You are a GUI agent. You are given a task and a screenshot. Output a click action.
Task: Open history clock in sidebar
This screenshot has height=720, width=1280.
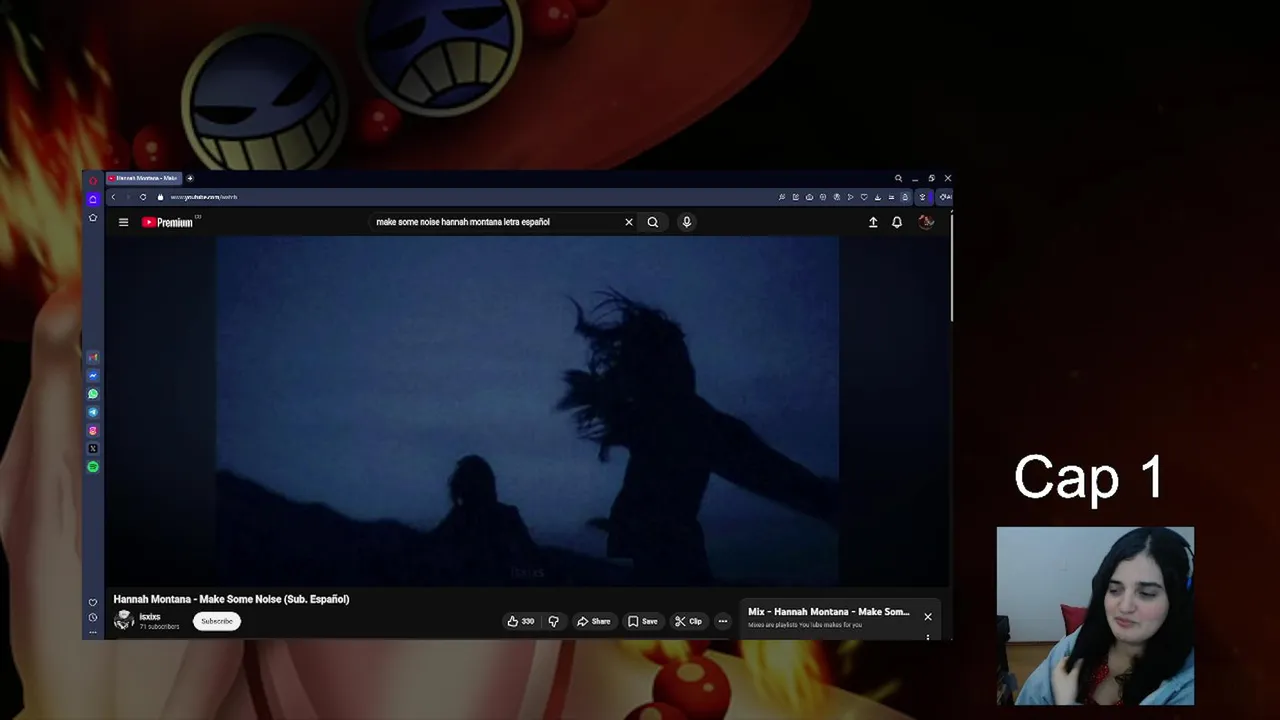click(93, 617)
